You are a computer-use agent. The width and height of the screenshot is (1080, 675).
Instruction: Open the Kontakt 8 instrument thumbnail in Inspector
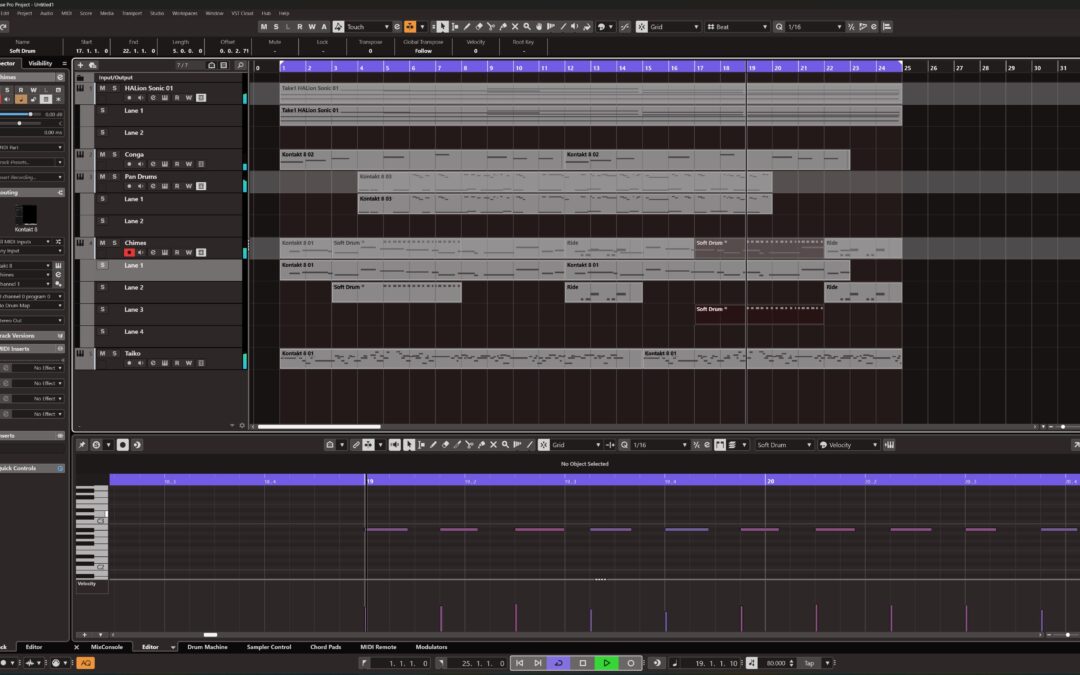point(28,214)
